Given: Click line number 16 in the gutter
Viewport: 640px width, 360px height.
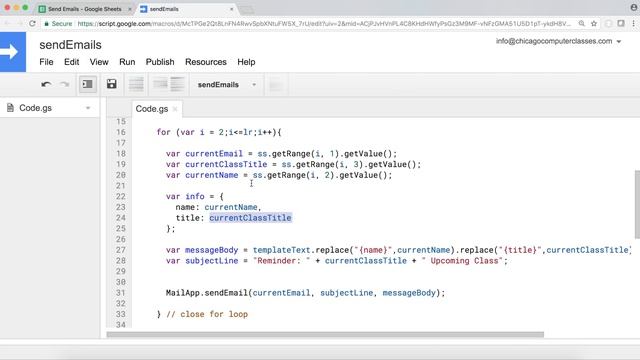Looking at the screenshot, I should point(121,132).
